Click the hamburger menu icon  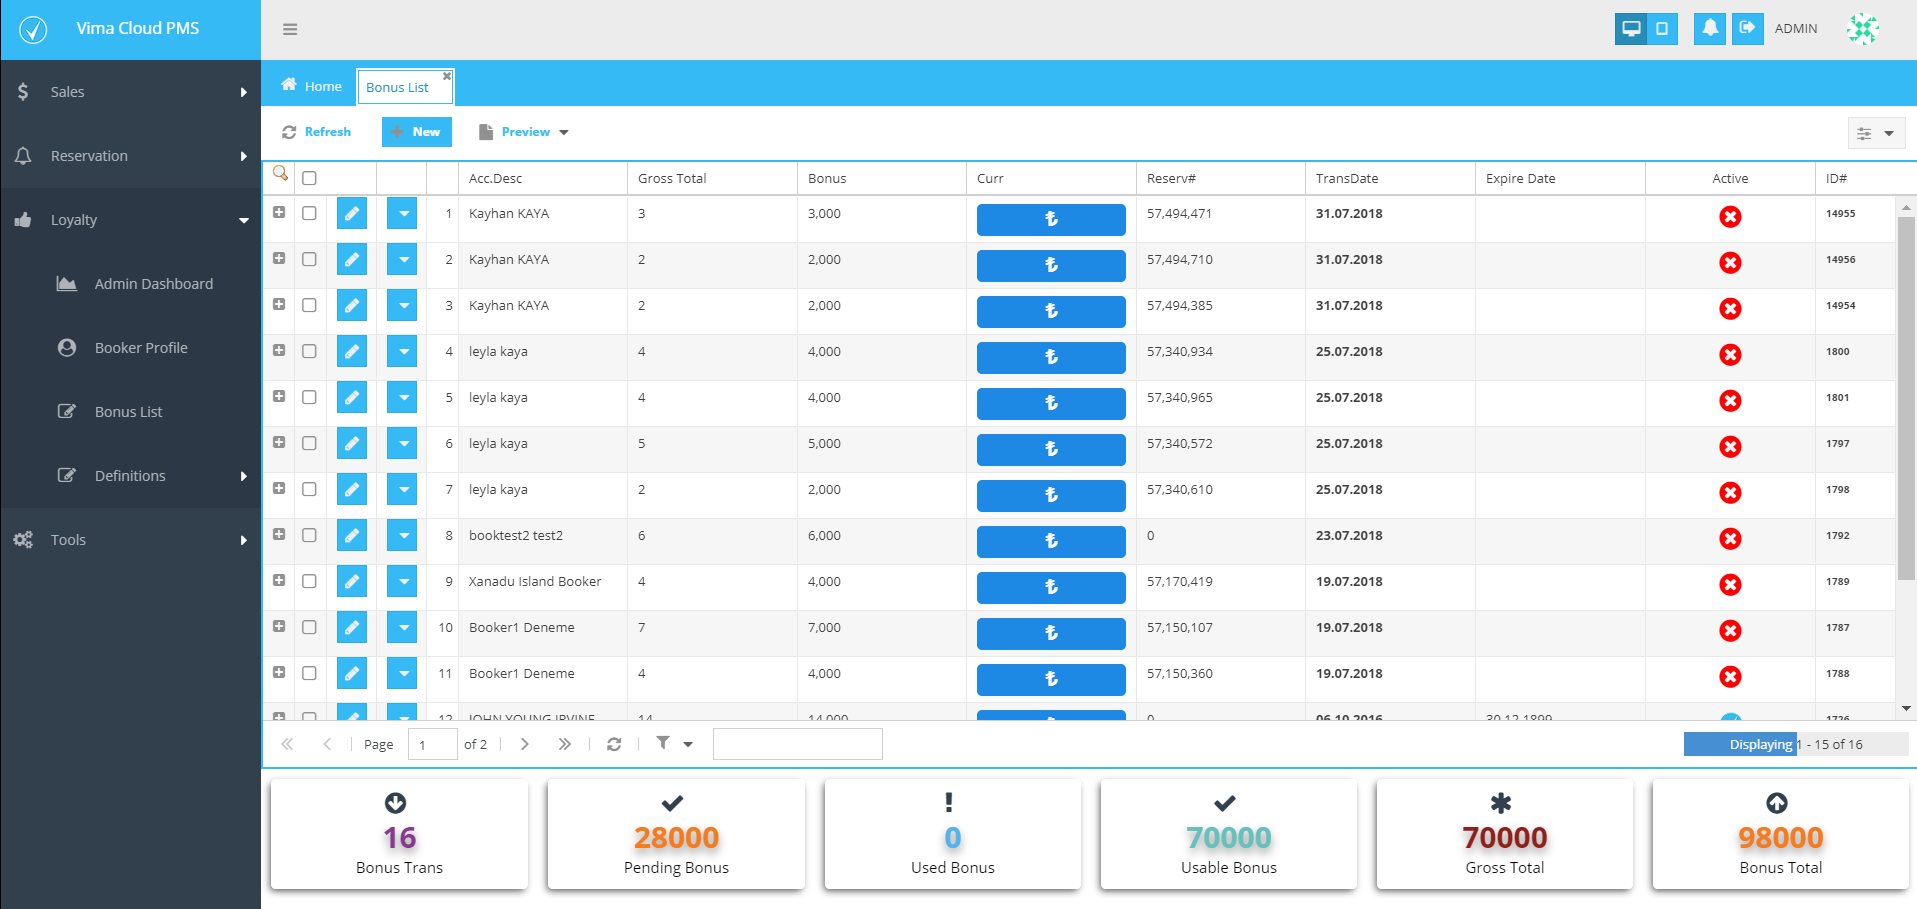290,29
